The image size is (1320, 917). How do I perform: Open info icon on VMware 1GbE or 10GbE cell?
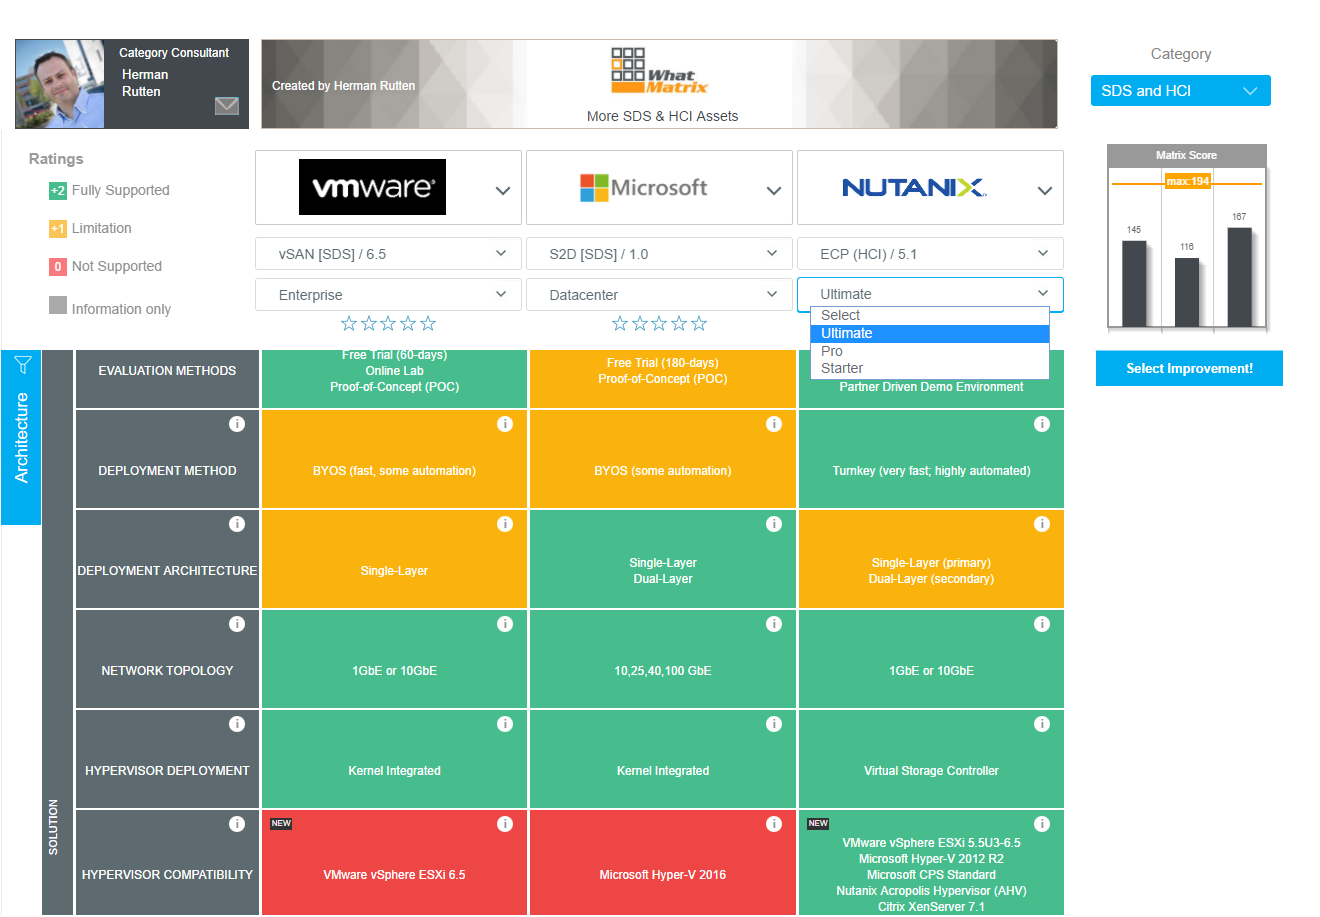point(505,624)
